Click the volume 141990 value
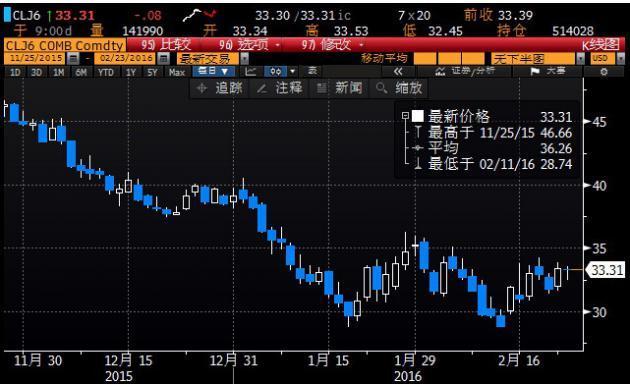The image size is (630, 388). [x=143, y=31]
